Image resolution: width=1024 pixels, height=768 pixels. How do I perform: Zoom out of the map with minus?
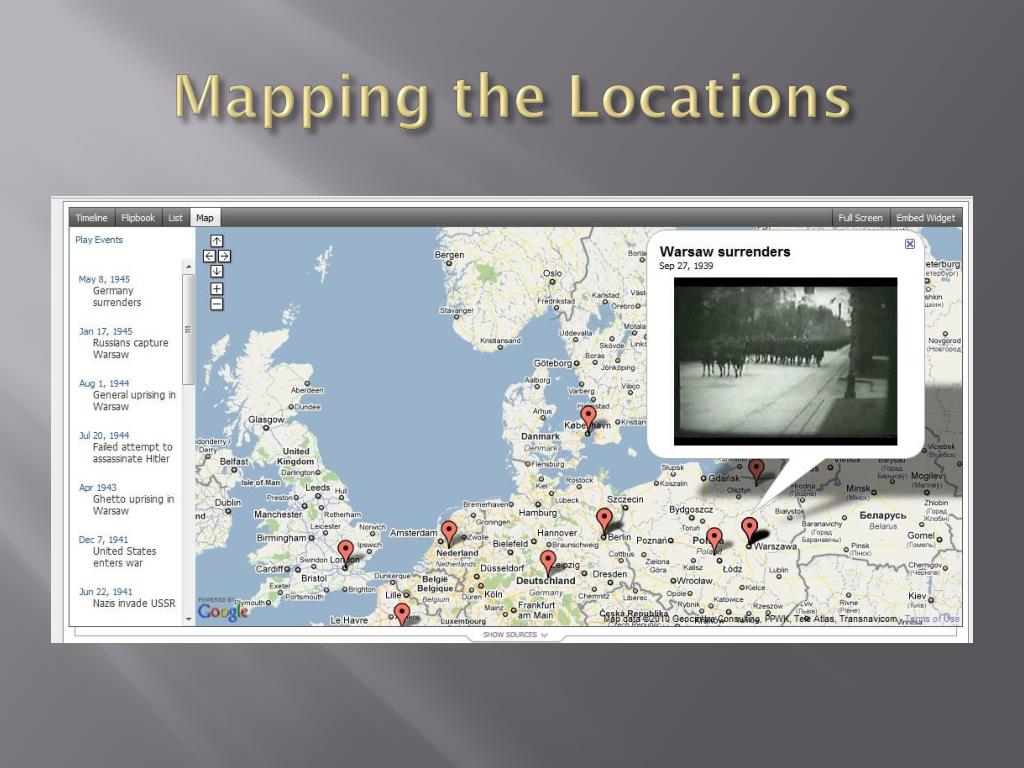[x=217, y=304]
